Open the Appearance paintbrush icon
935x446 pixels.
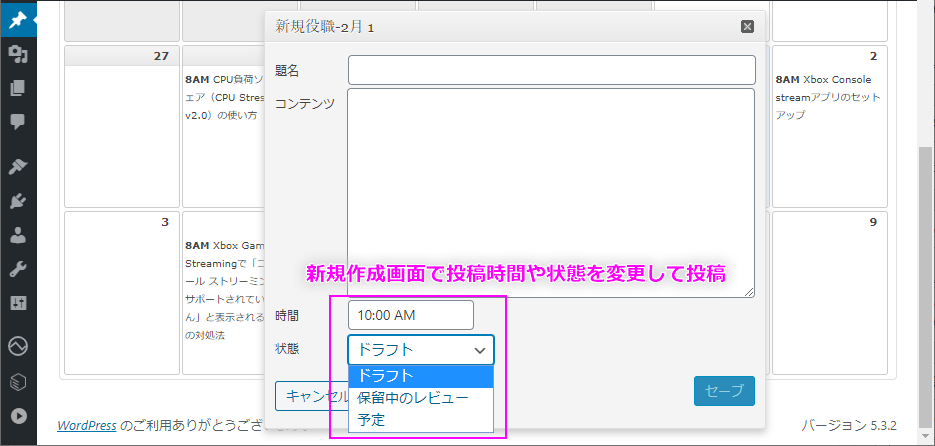tap(18, 166)
